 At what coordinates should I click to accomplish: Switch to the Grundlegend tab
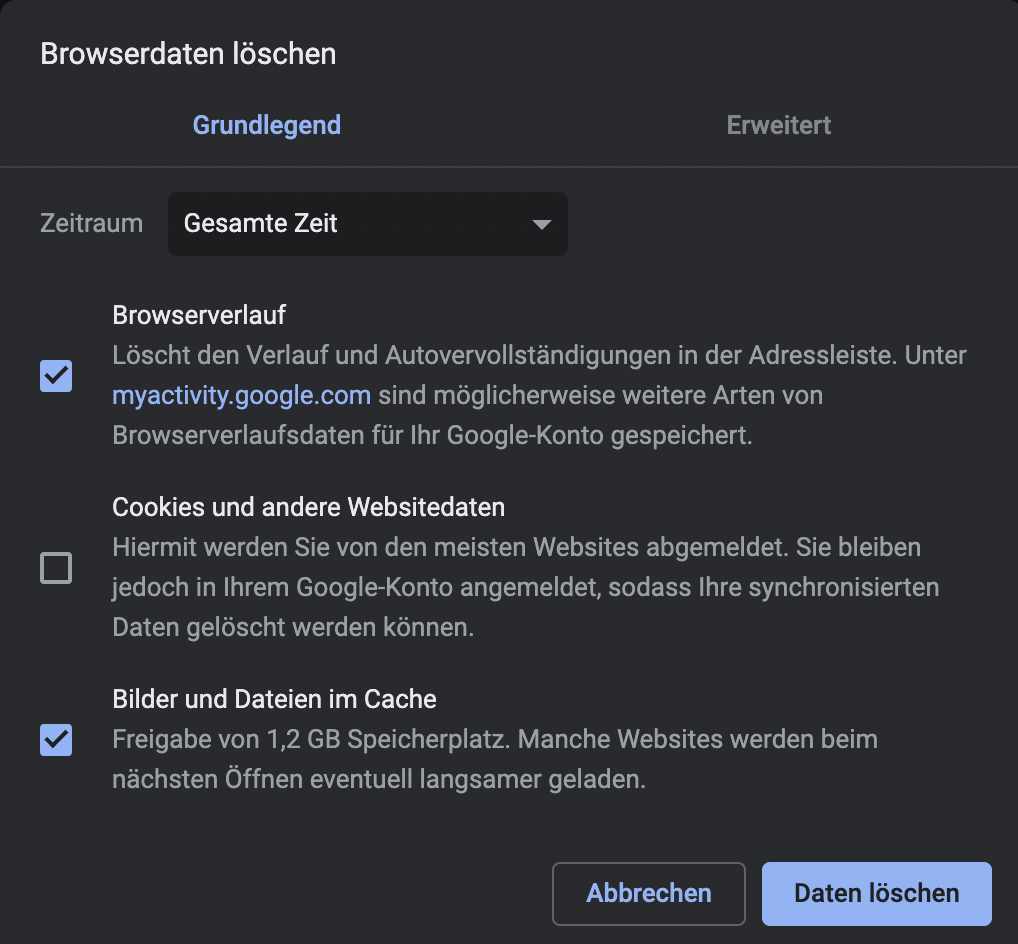click(x=266, y=125)
